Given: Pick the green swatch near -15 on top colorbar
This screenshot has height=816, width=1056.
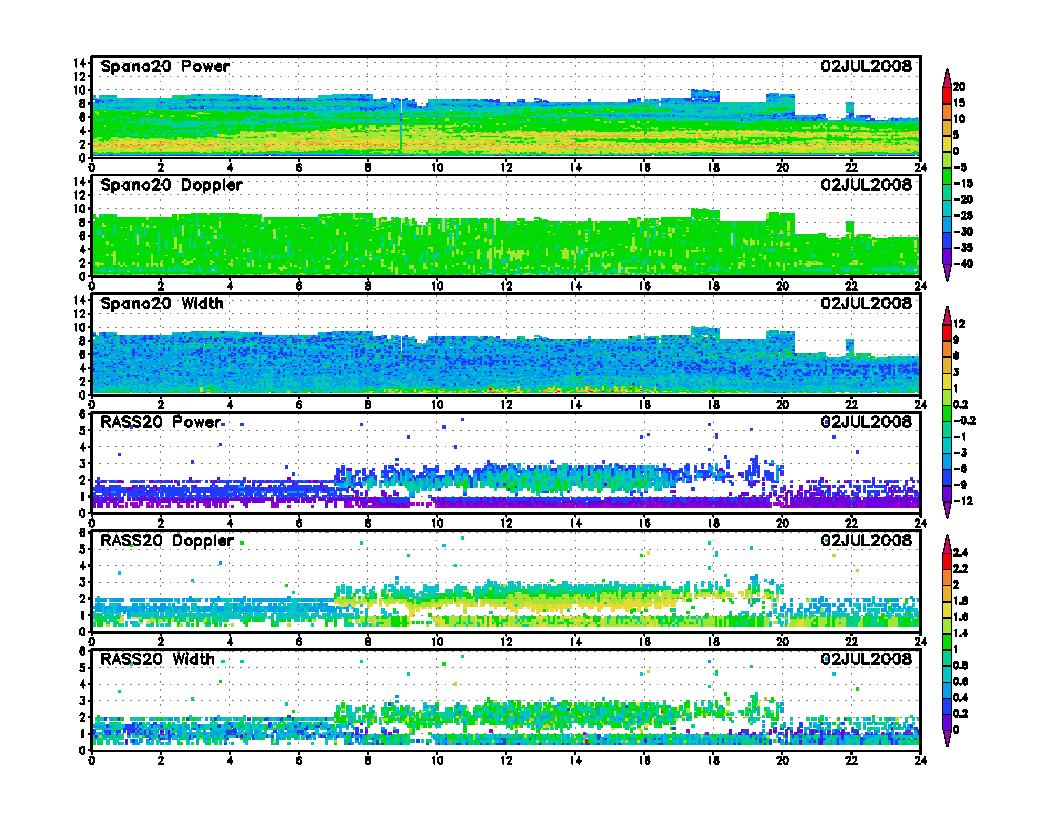Looking at the screenshot, I should 947,176.
